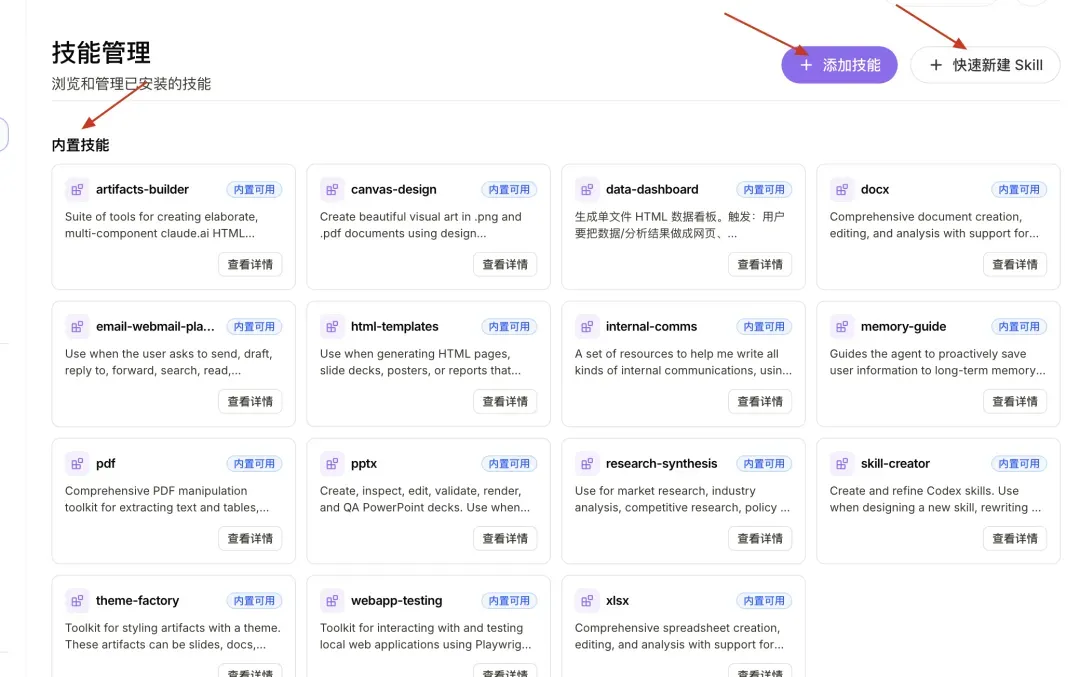
Task: View details of the pdf skill
Action: [250, 539]
